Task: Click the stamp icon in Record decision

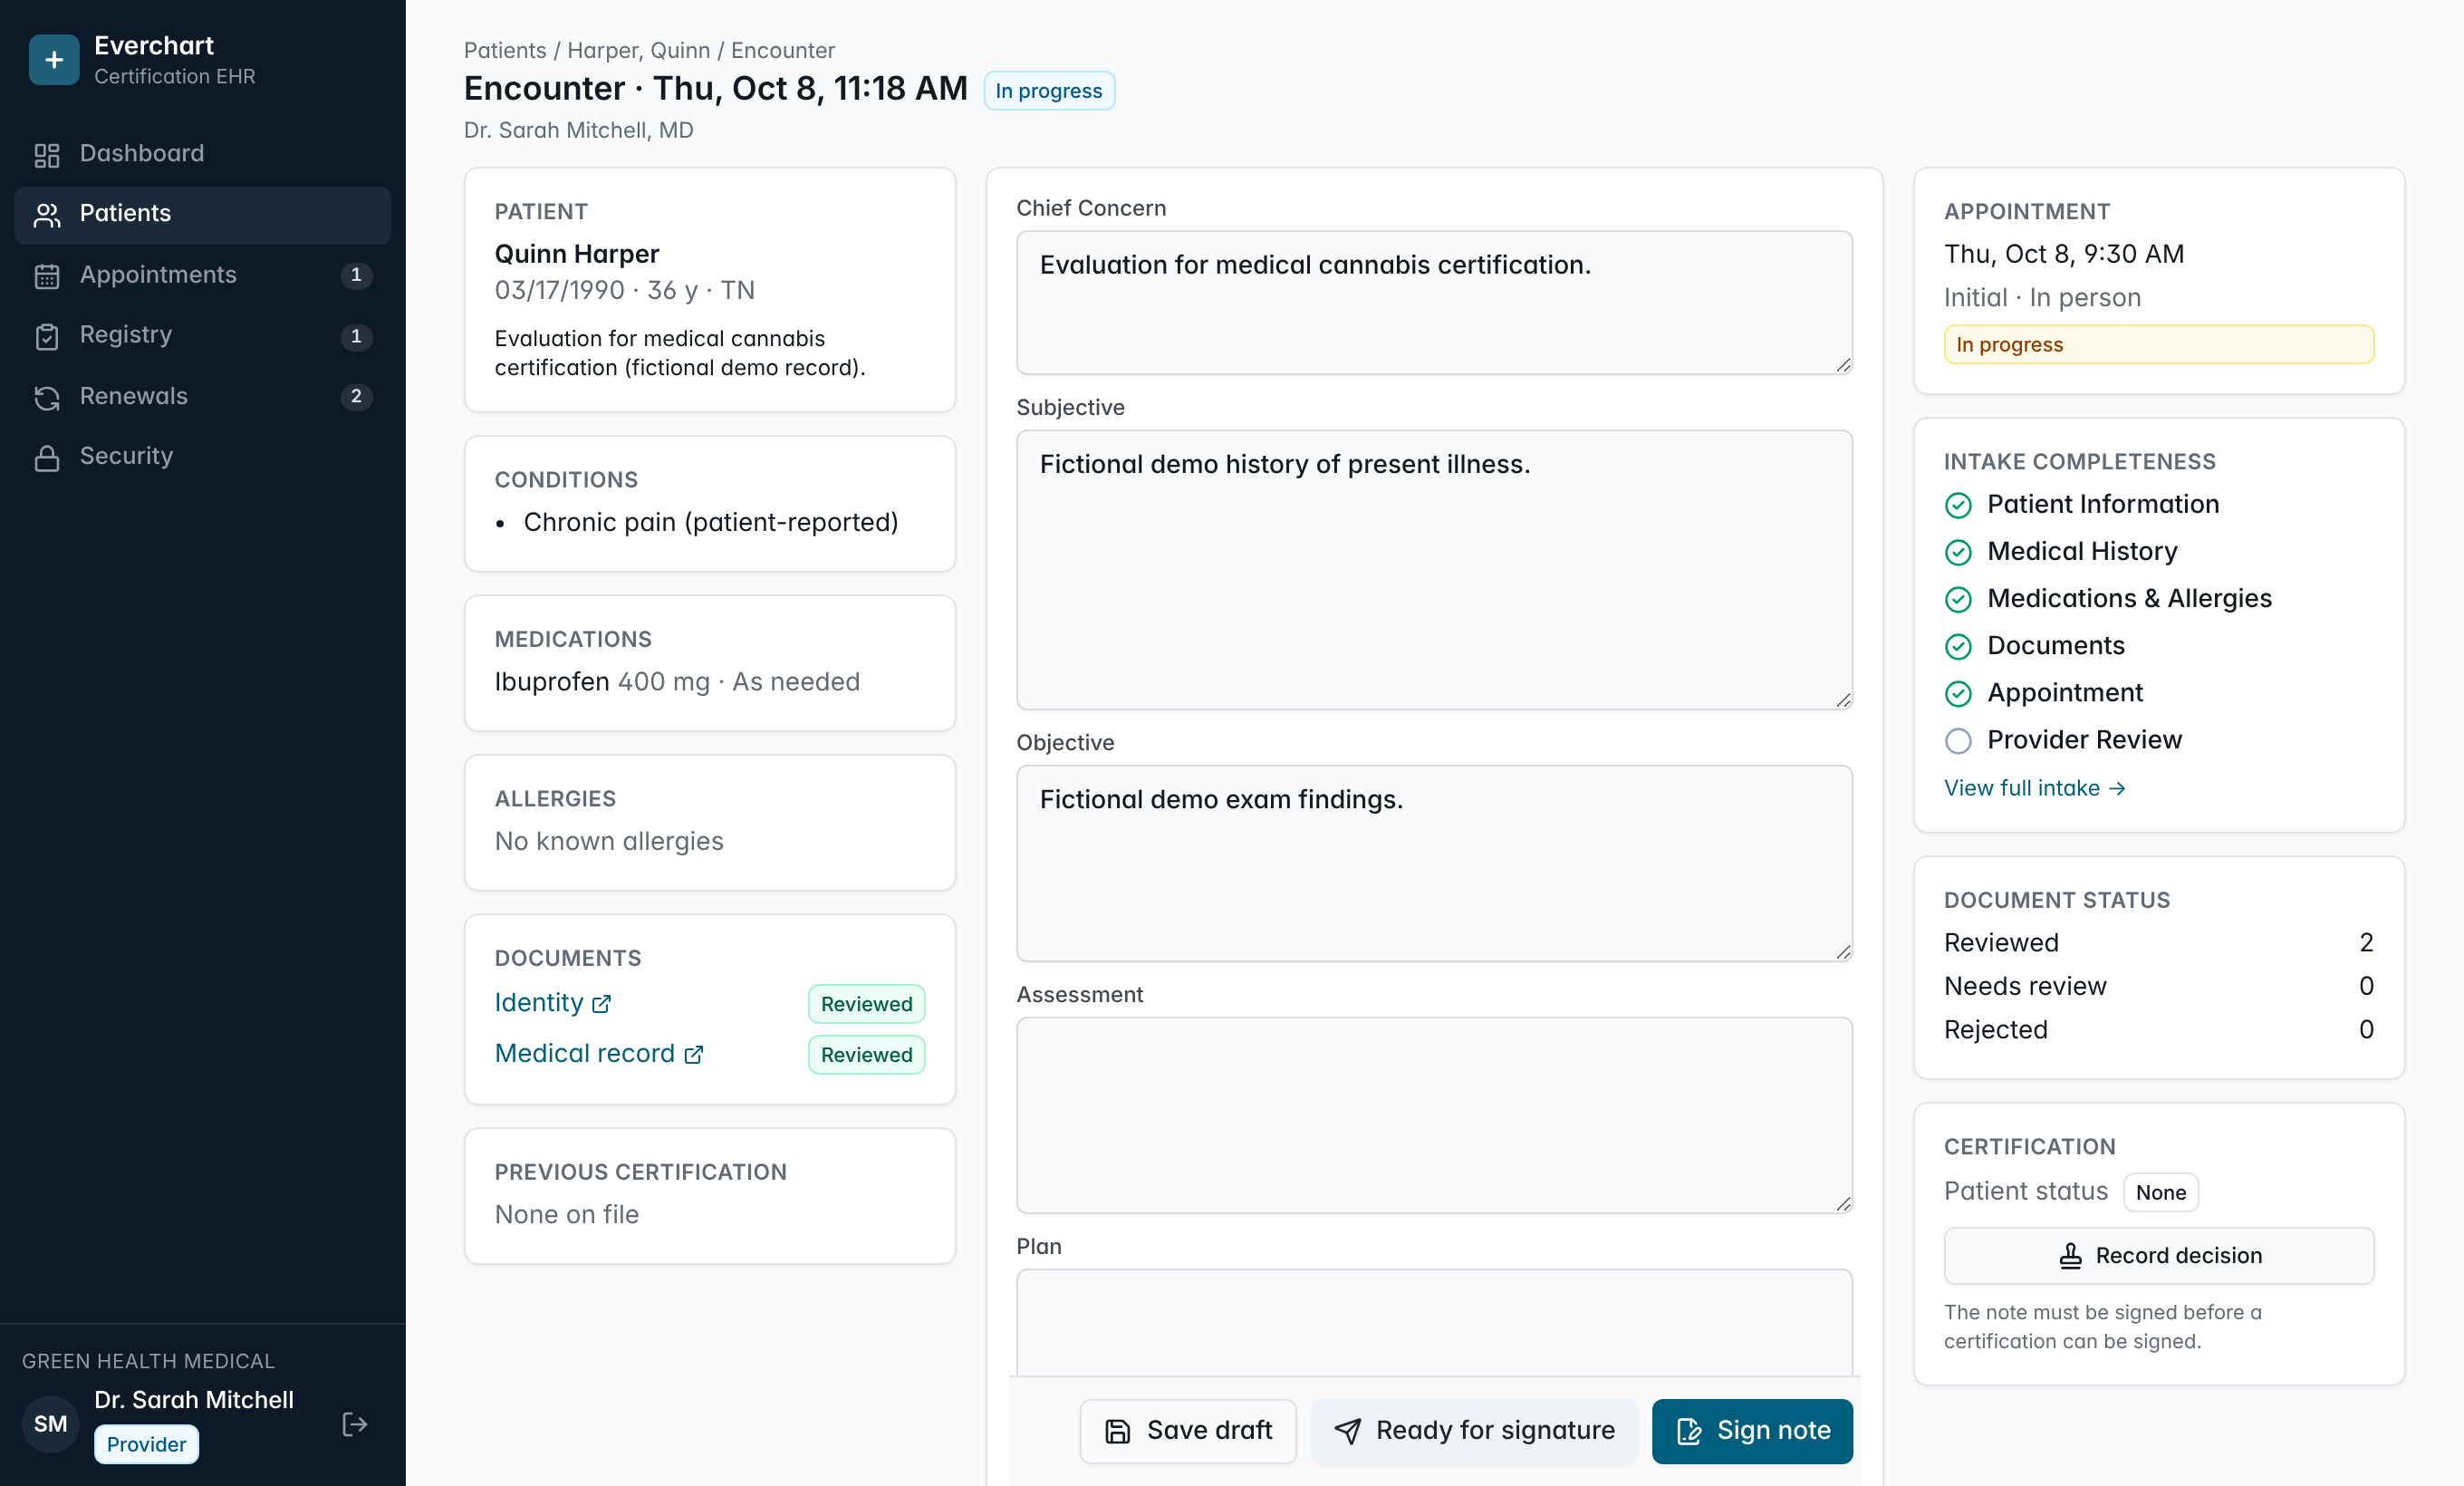Action: tap(2070, 1256)
